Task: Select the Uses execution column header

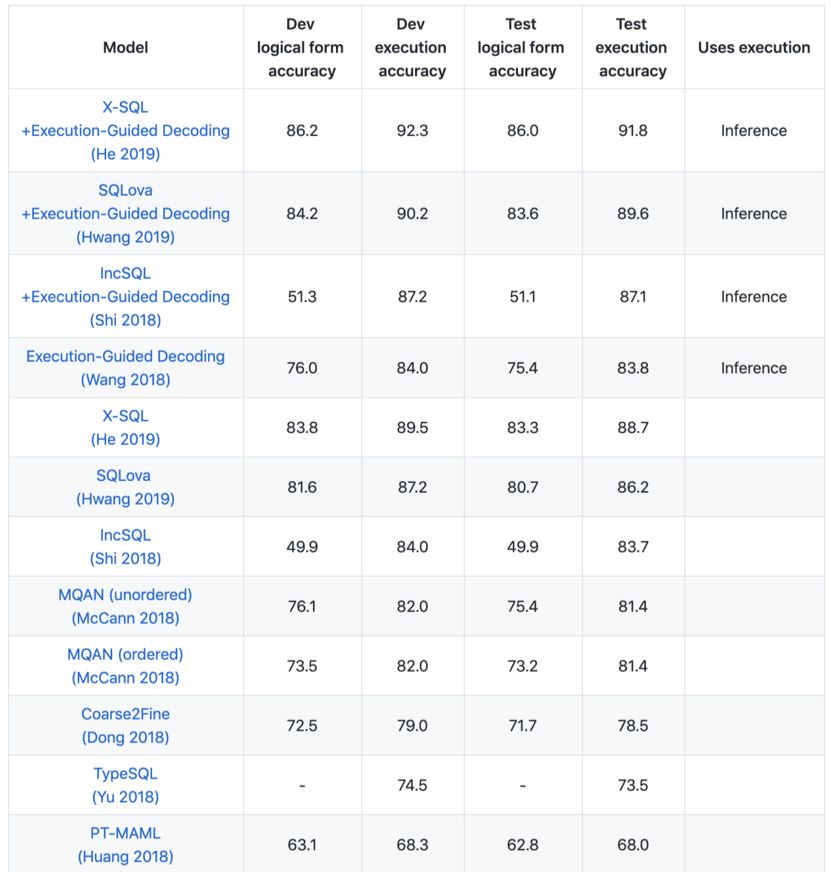Action: click(753, 47)
